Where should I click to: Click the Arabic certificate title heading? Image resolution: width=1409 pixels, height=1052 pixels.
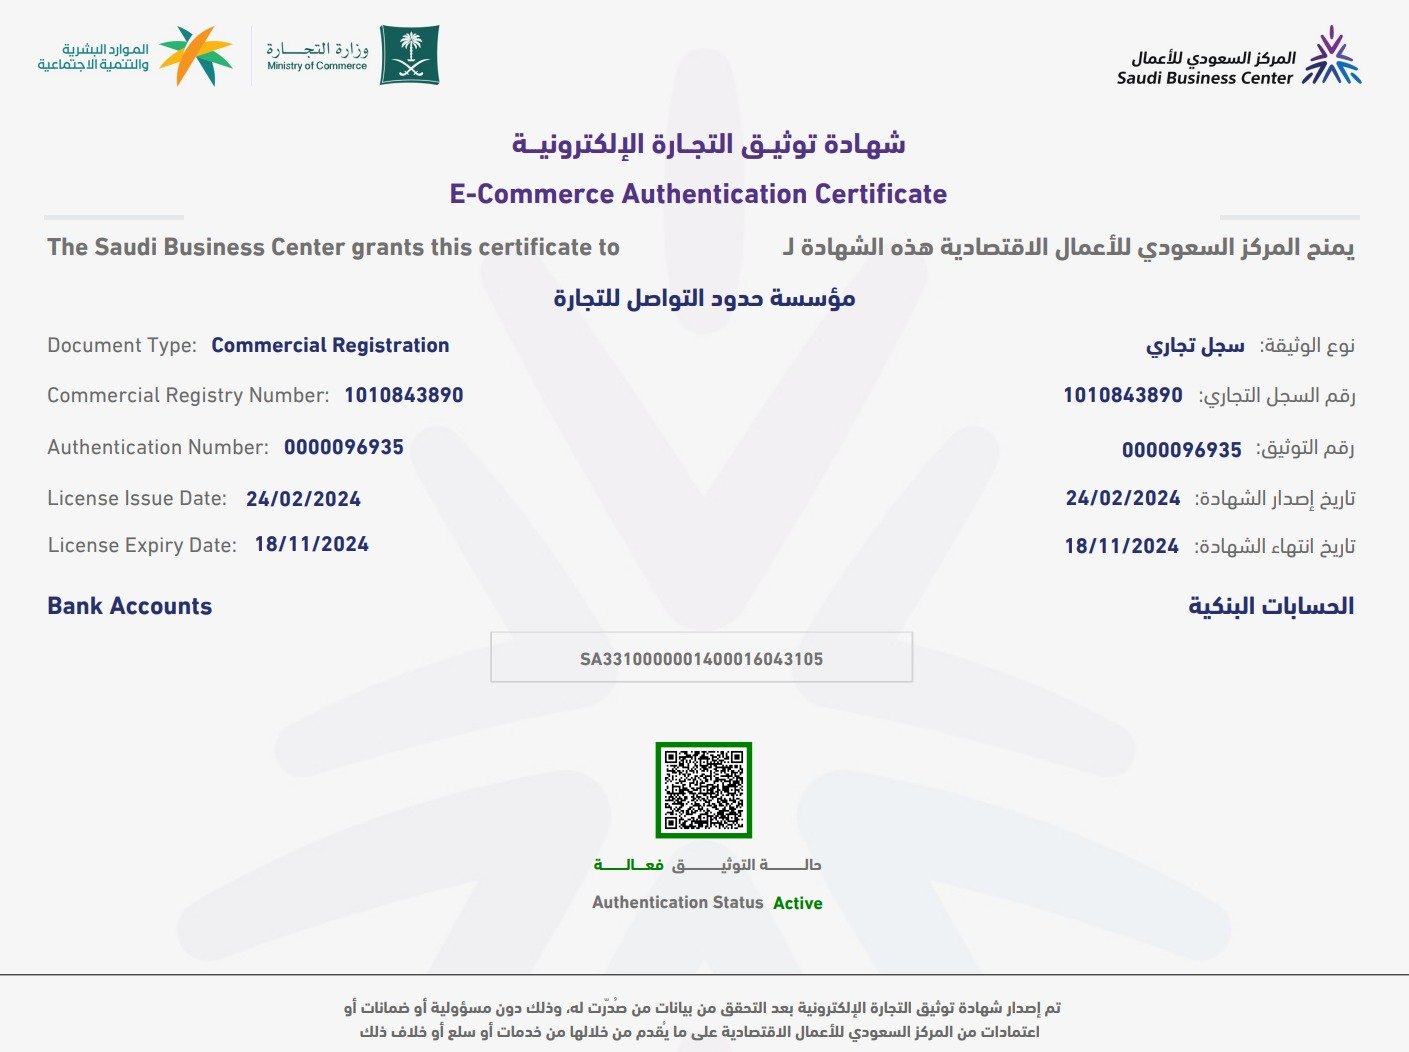coord(708,144)
